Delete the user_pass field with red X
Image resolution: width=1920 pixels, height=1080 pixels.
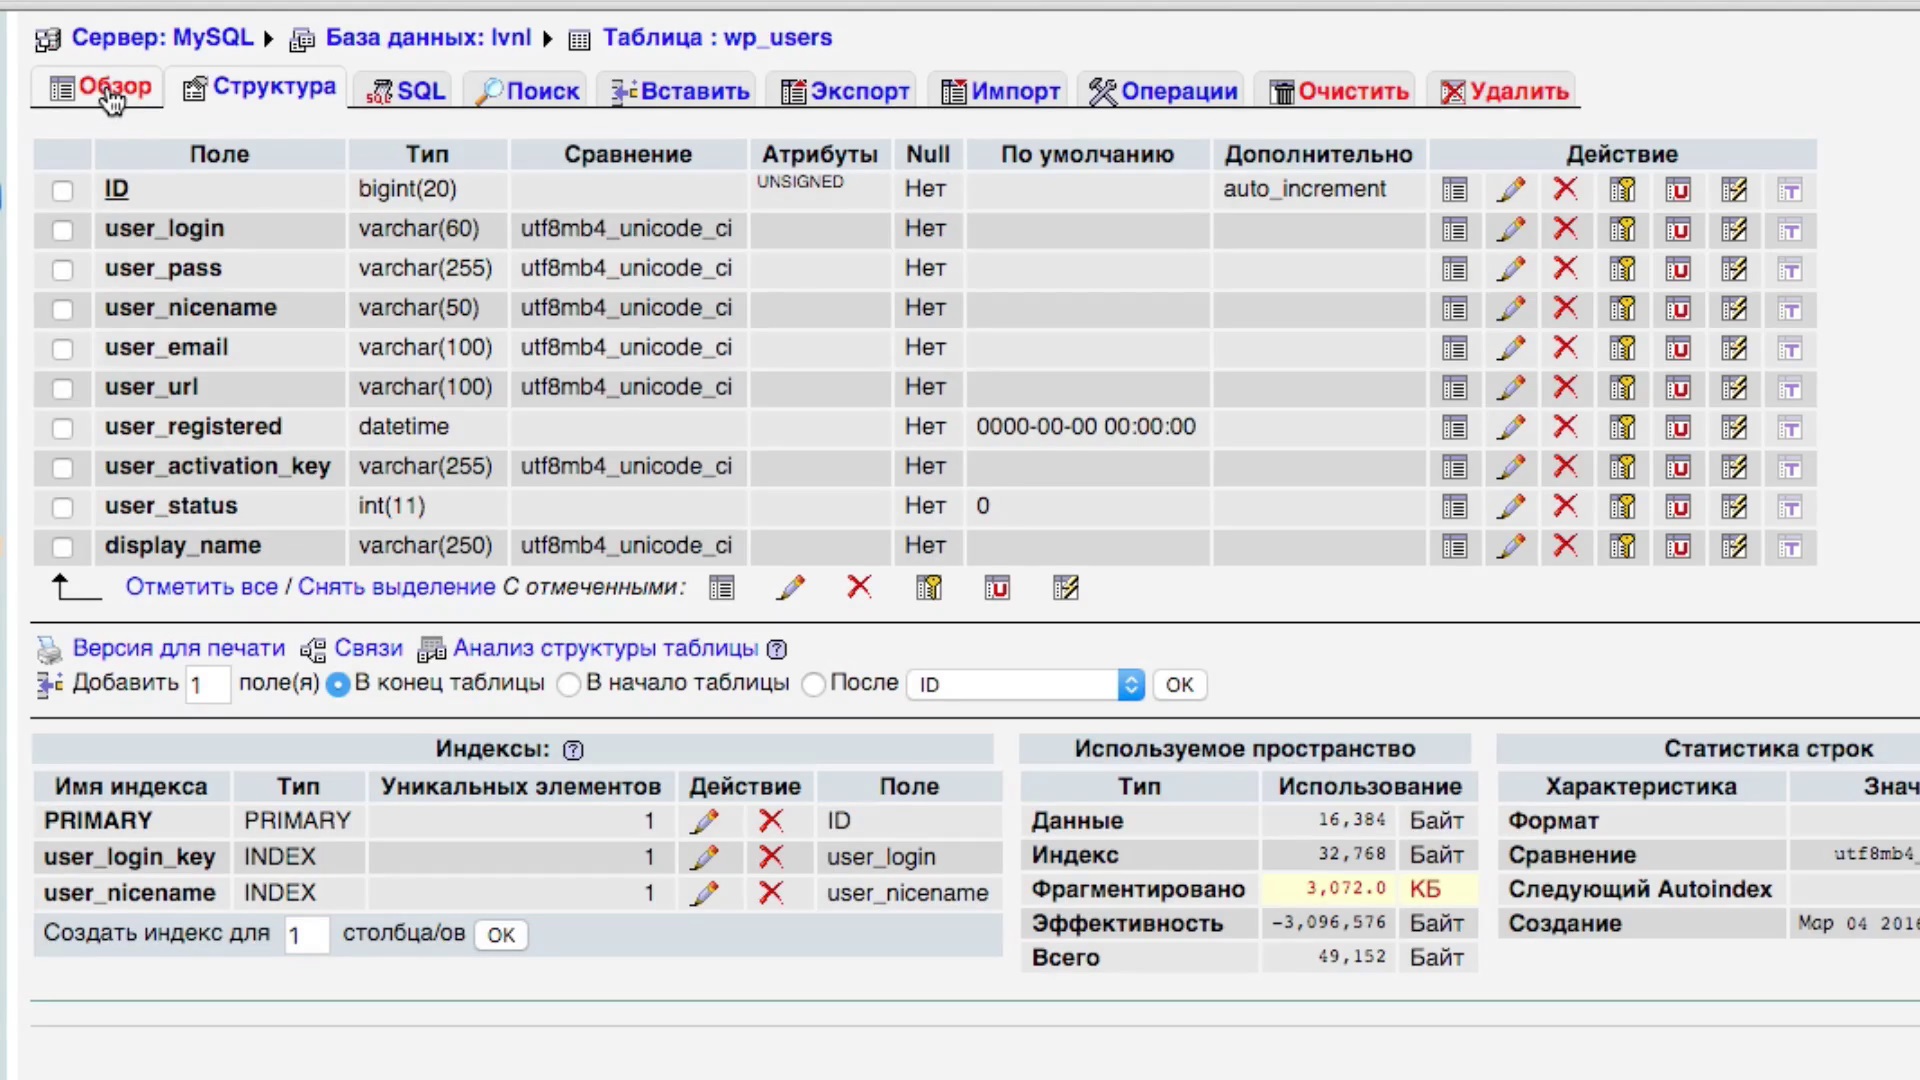(1566, 268)
